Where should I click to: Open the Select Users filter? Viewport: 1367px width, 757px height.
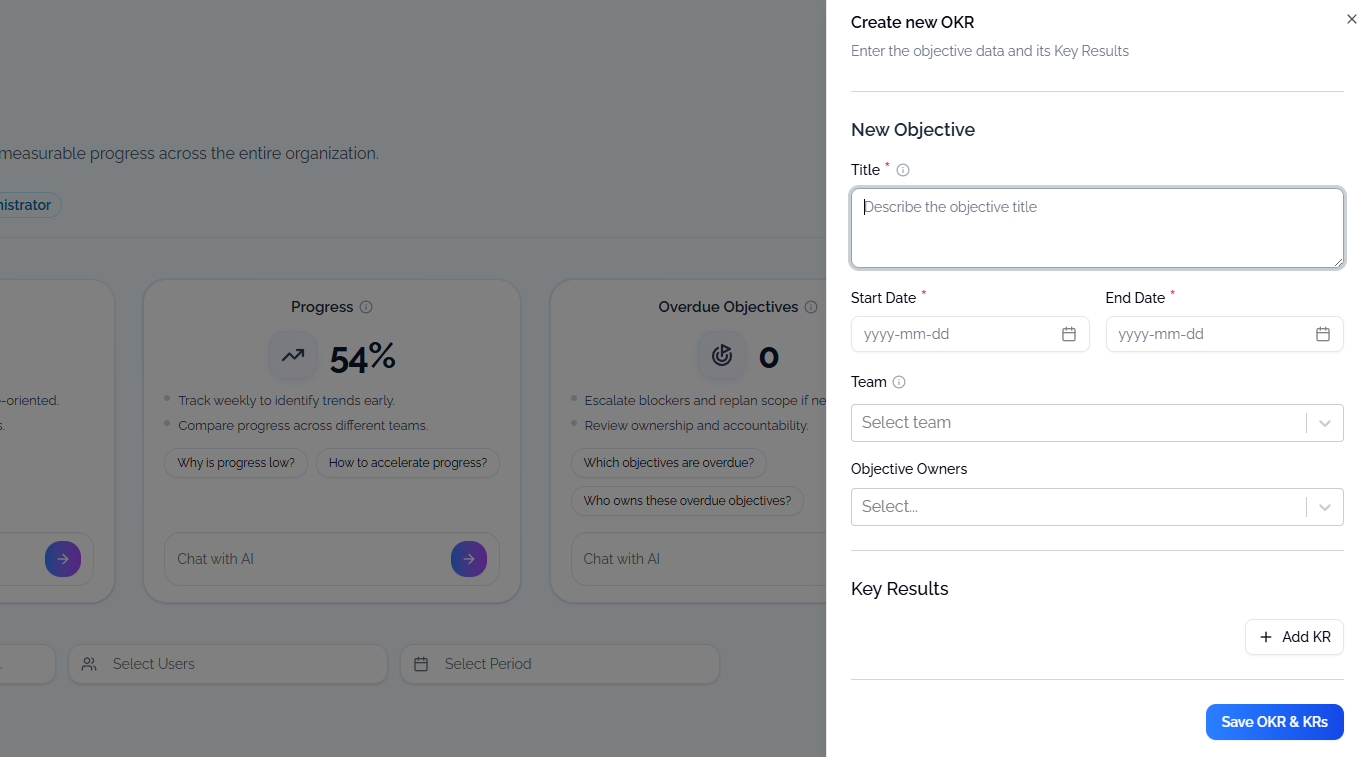click(228, 664)
